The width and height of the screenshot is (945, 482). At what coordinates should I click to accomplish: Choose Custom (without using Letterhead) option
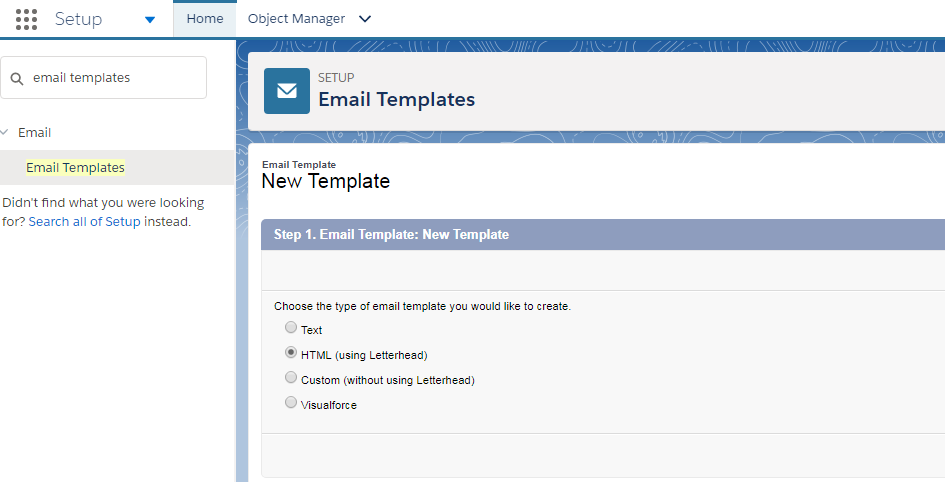290,377
